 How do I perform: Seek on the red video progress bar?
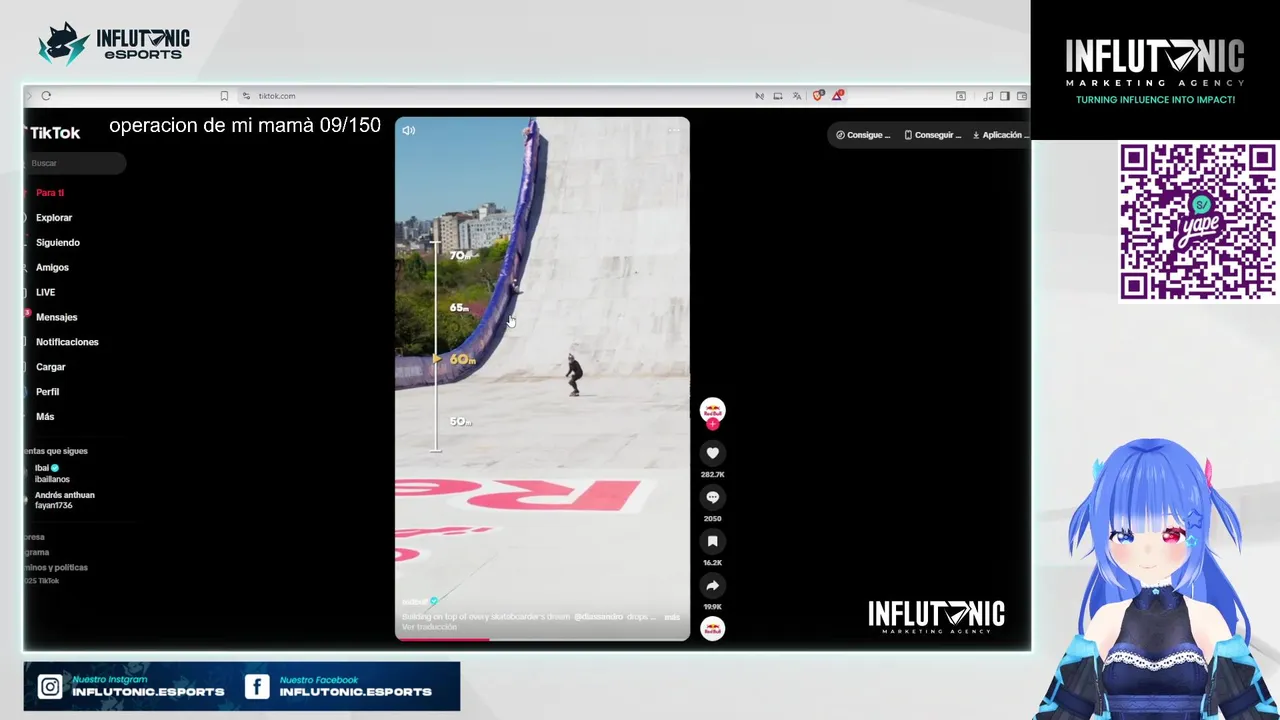542,638
